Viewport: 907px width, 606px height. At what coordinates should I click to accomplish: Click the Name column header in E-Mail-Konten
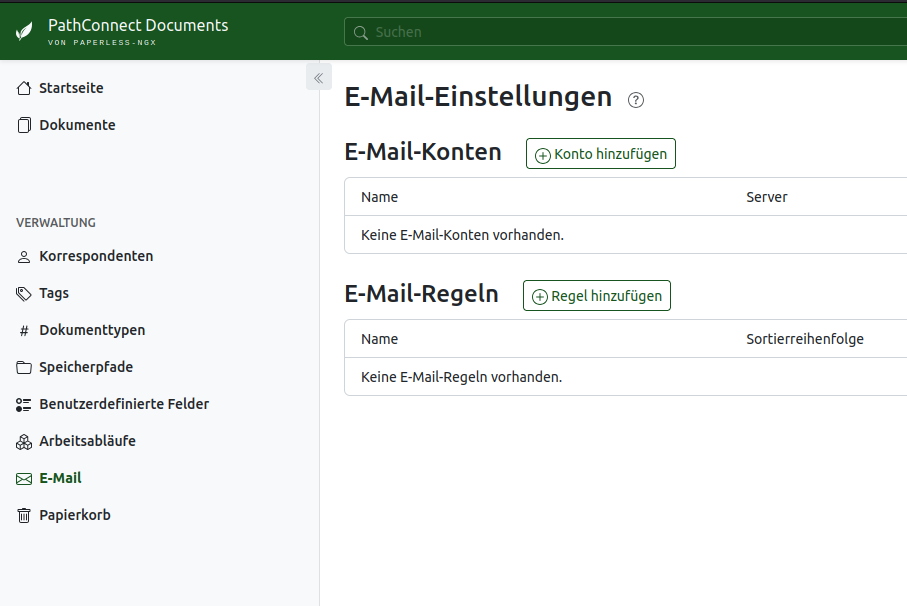(x=379, y=197)
